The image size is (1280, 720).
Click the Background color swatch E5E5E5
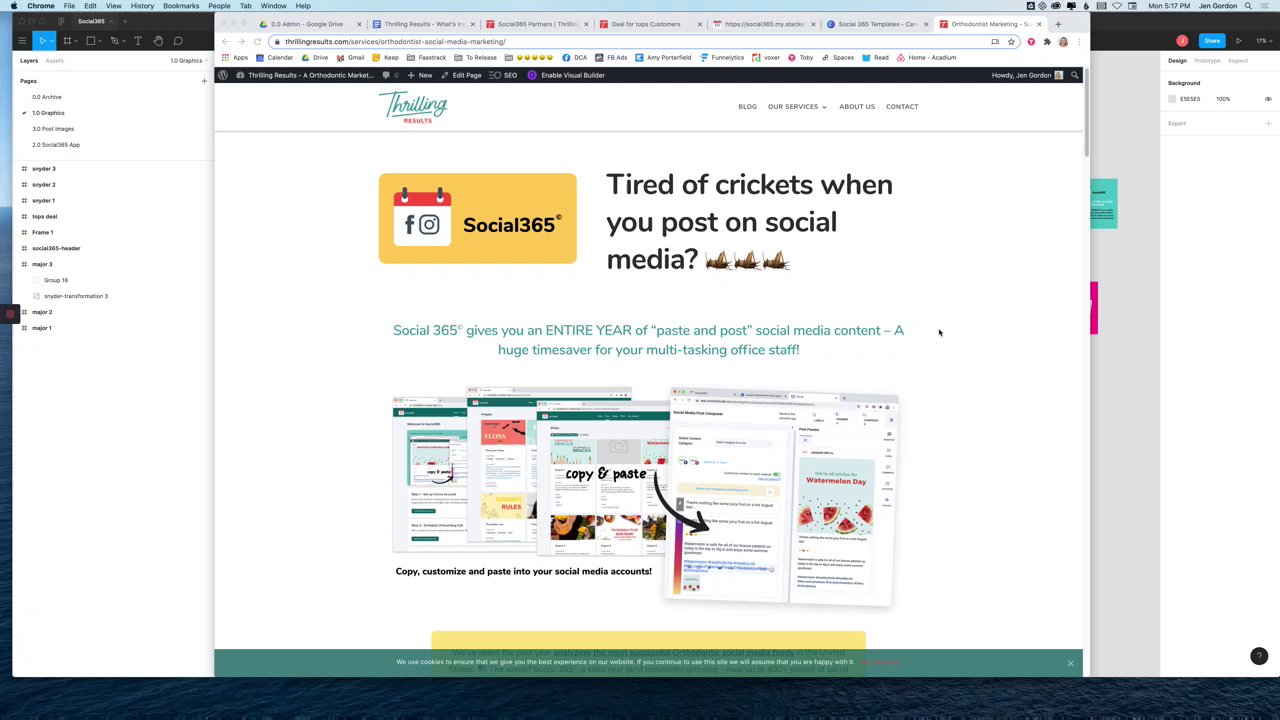(x=1173, y=99)
